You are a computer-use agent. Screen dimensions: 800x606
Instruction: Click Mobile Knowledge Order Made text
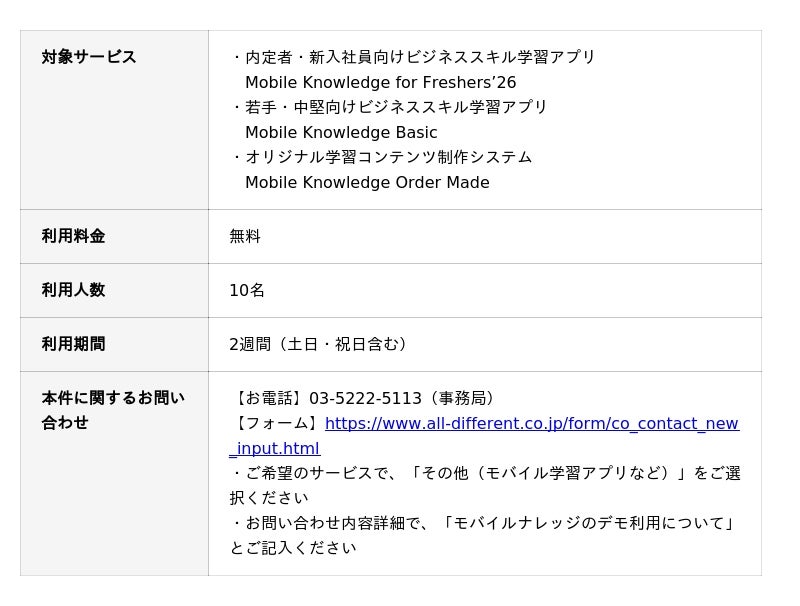367,182
